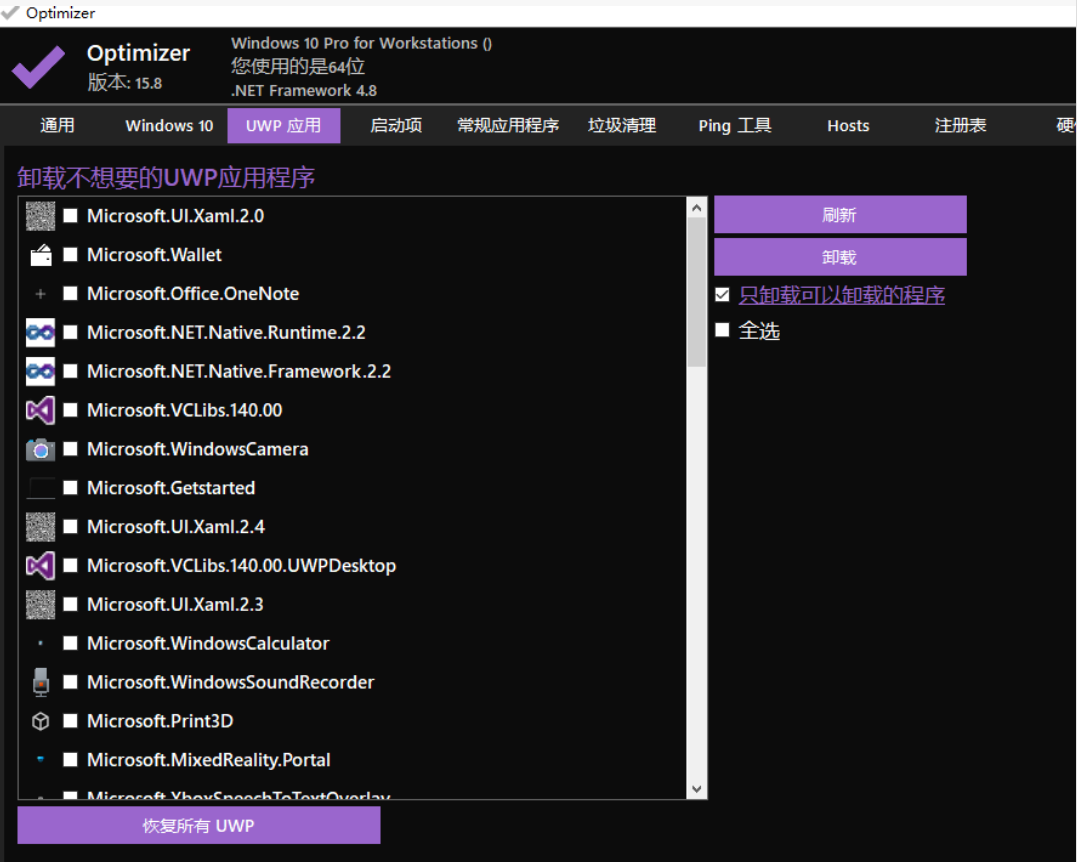
Task: Click the 恢复所有 UWP button
Action: [x=199, y=826]
